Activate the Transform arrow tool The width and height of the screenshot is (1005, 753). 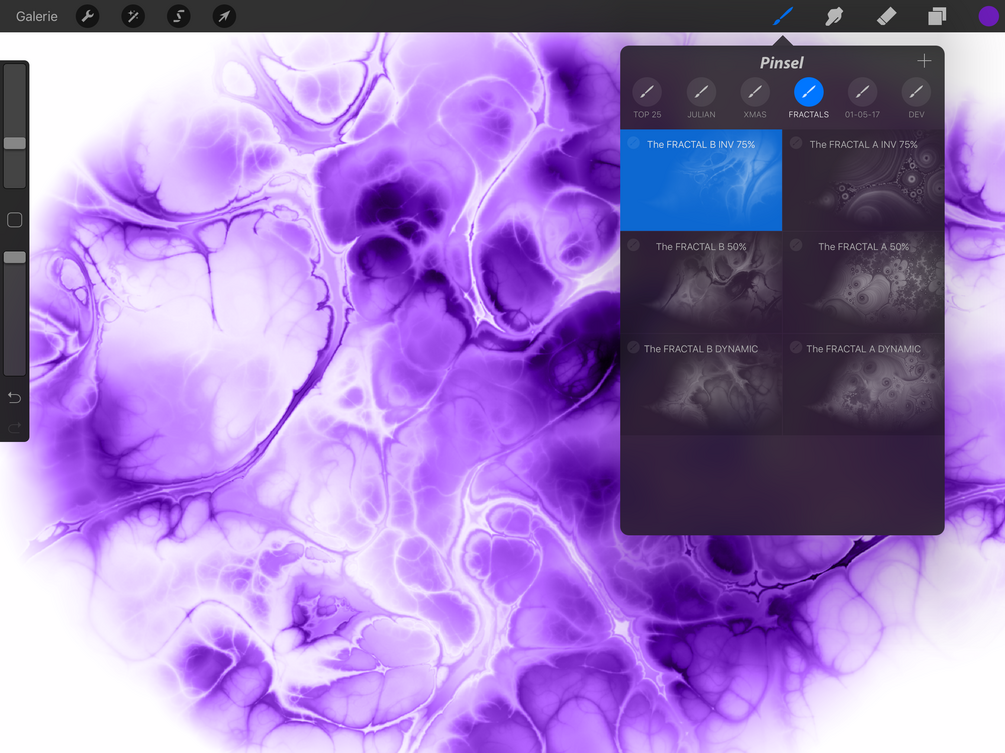(224, 16)
